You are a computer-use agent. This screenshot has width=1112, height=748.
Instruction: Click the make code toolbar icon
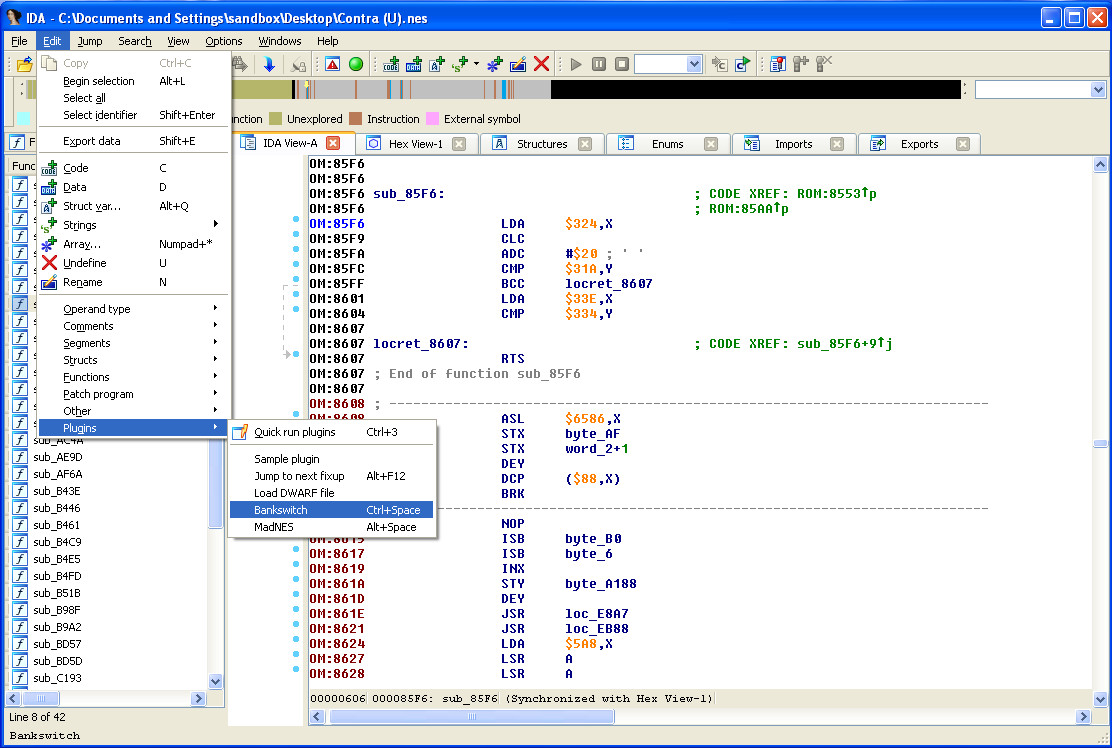[x=391, y=64]
